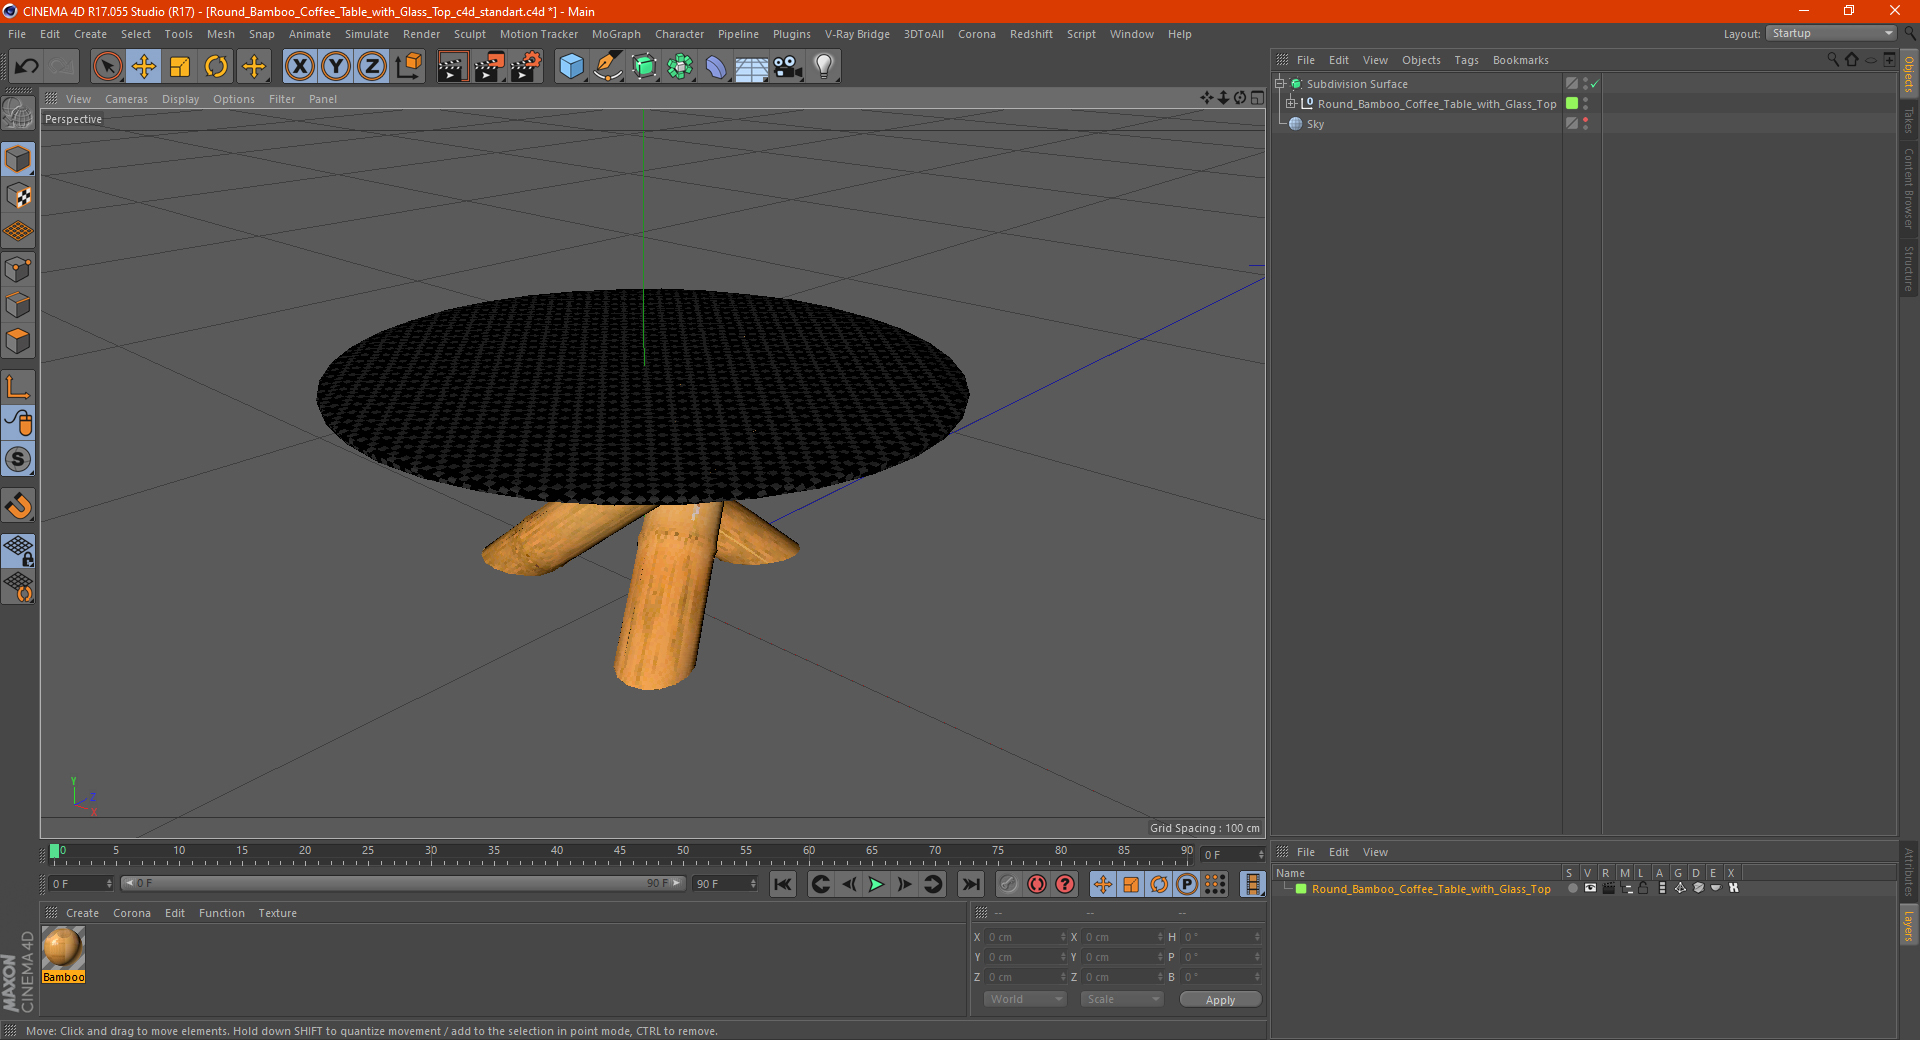
Task: Click the end frame 90 F field
Action: pyautogui.click(x=725, y=884)
